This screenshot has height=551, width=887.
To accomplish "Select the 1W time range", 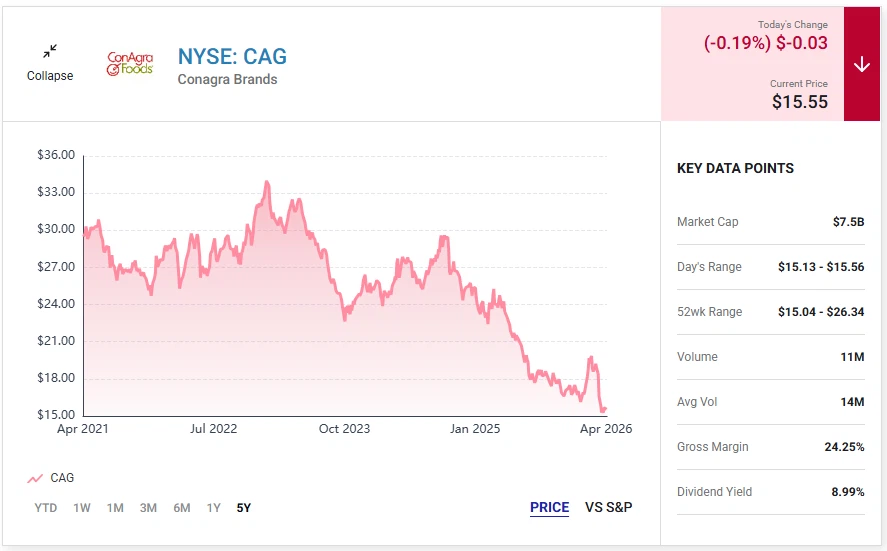I will tap(82, 508).
